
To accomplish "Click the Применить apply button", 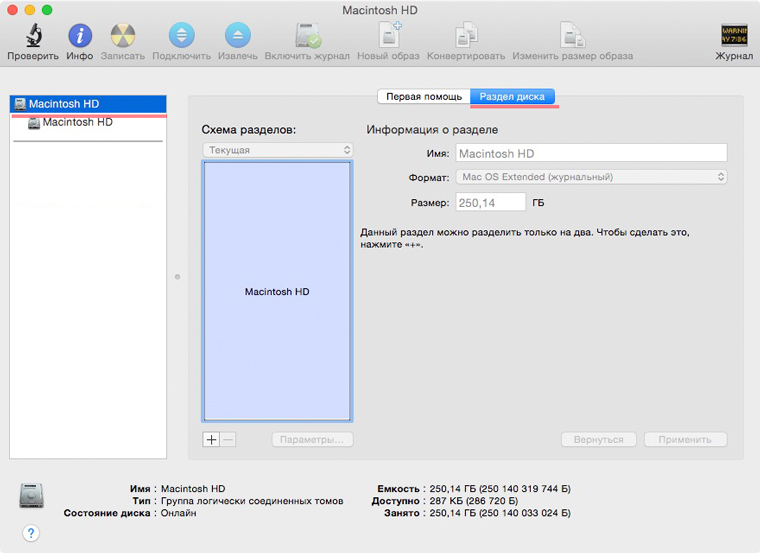I will pos(685,440).
